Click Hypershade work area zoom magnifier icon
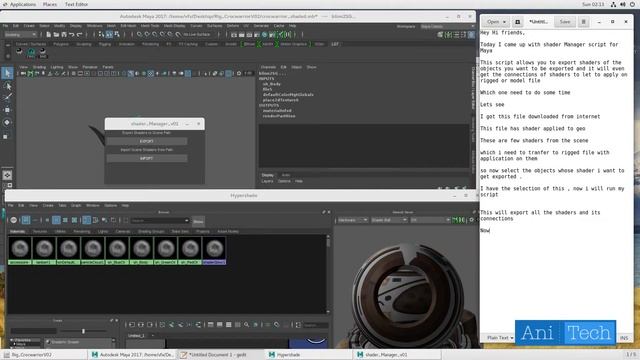The image size is (640, 360). click(x=247, y=325)
